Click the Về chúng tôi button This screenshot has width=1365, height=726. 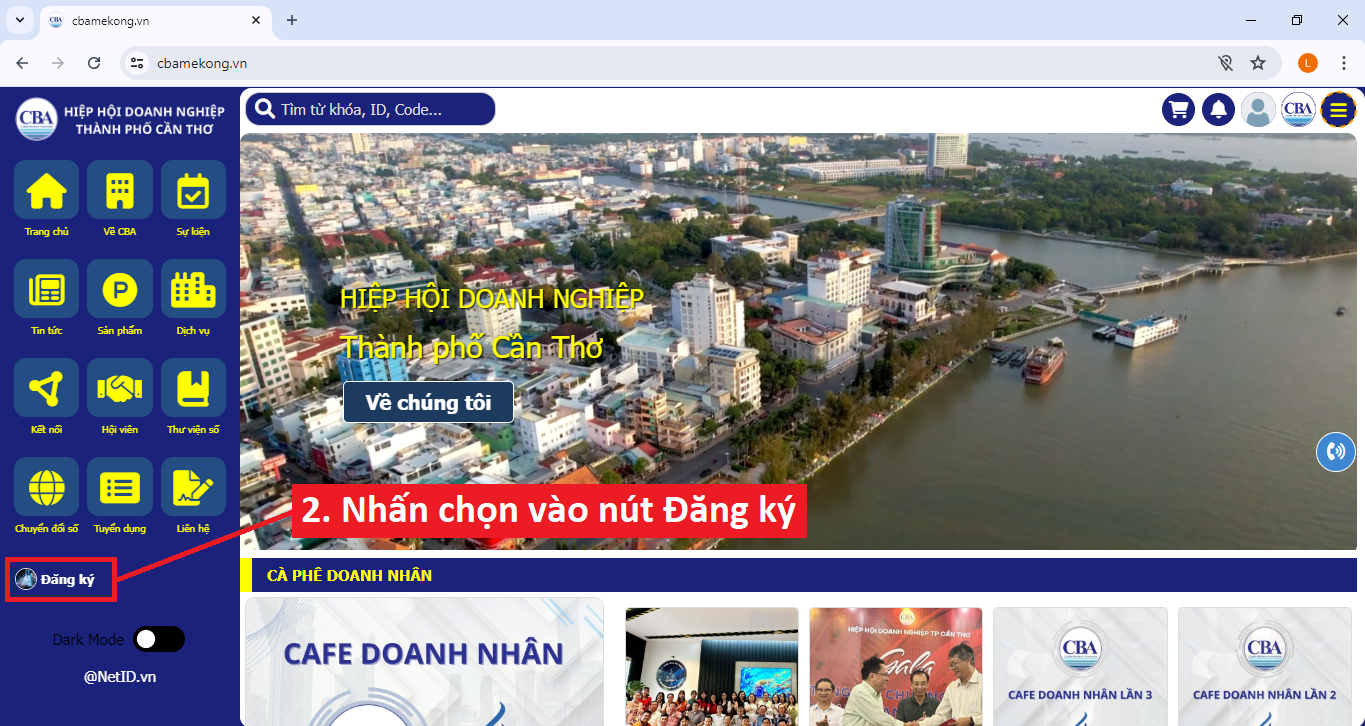point(428,403)
